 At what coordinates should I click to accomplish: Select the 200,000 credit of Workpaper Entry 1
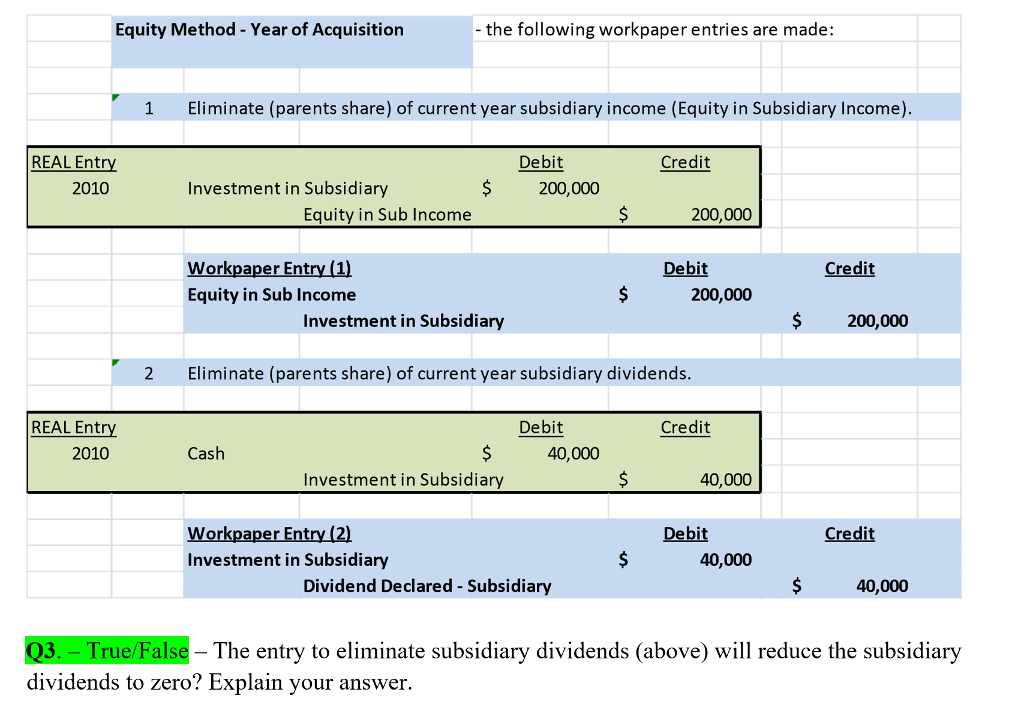877,321
